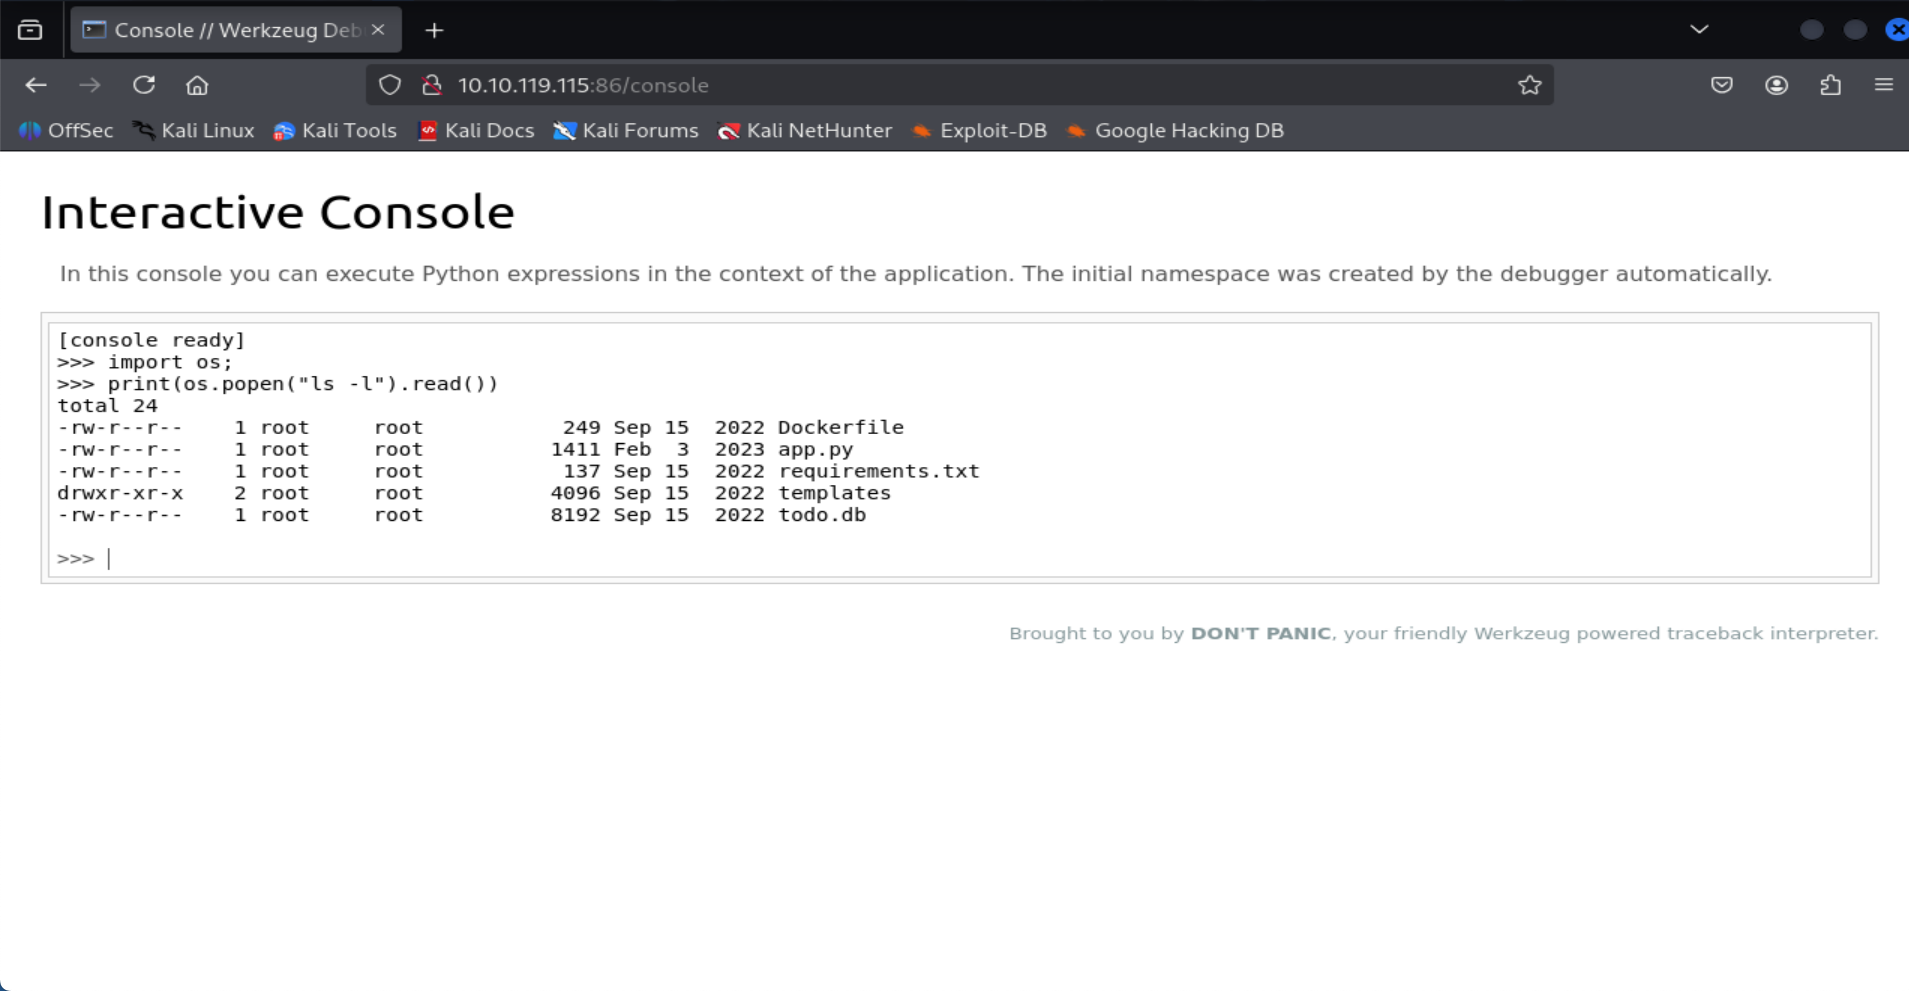Open the extensions puzzle icon

1830,85
